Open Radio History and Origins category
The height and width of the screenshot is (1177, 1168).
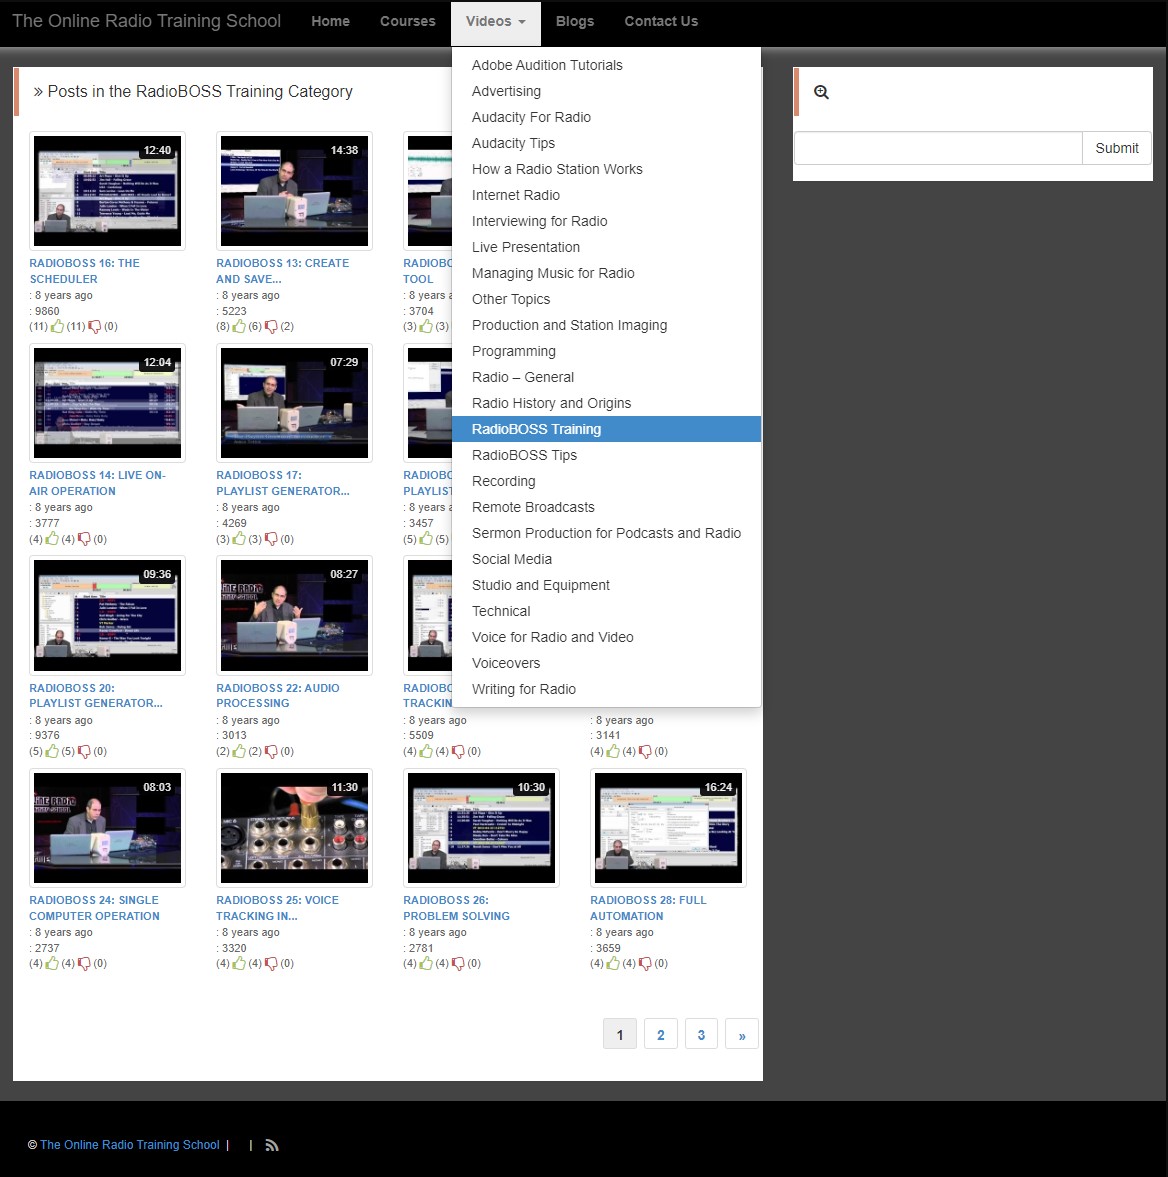click(607, 404)
